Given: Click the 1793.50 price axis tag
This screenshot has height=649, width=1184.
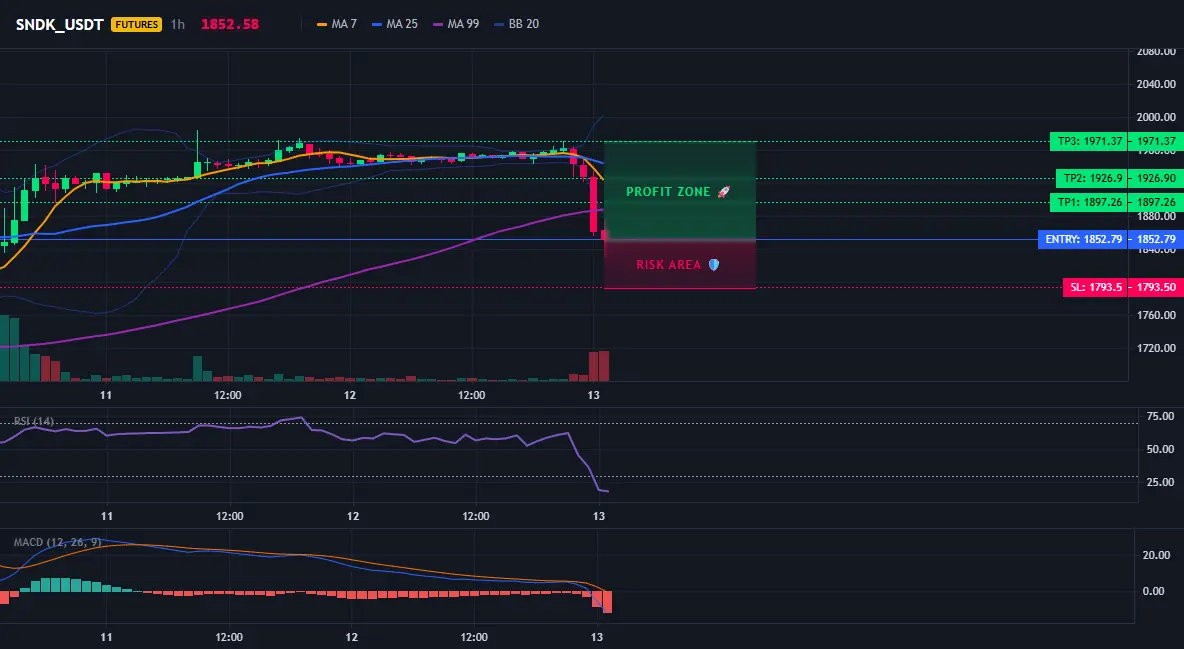Looking at the screenshot, I should coord(1155,287).
